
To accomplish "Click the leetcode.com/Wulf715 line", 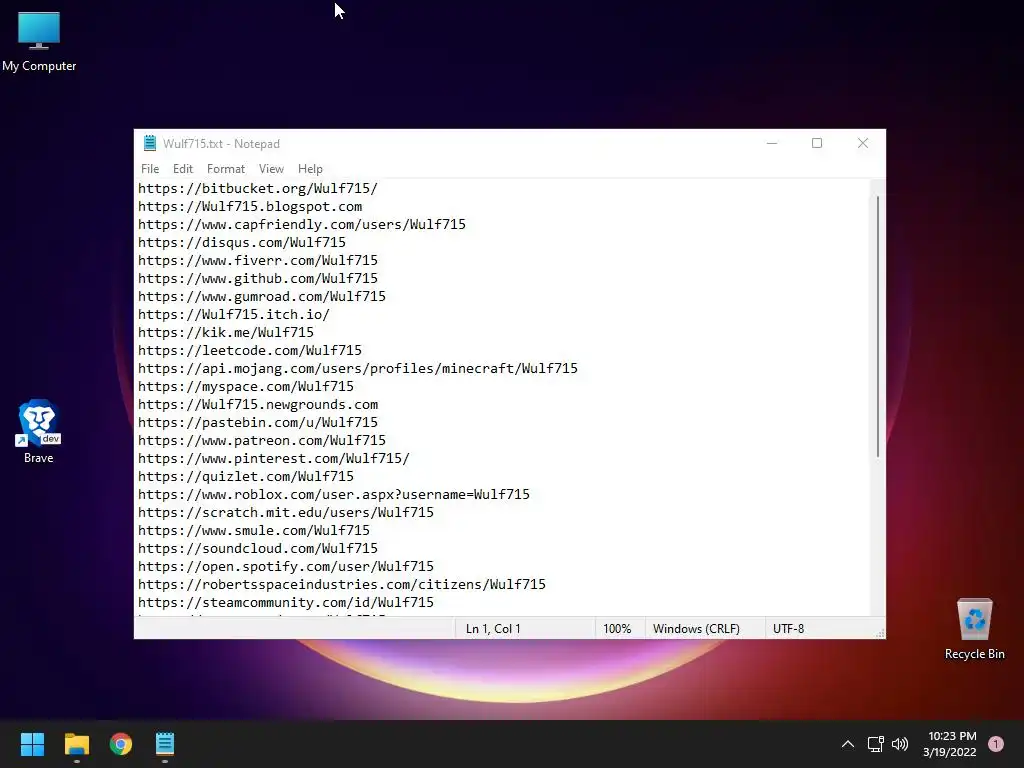I will 249,351.
